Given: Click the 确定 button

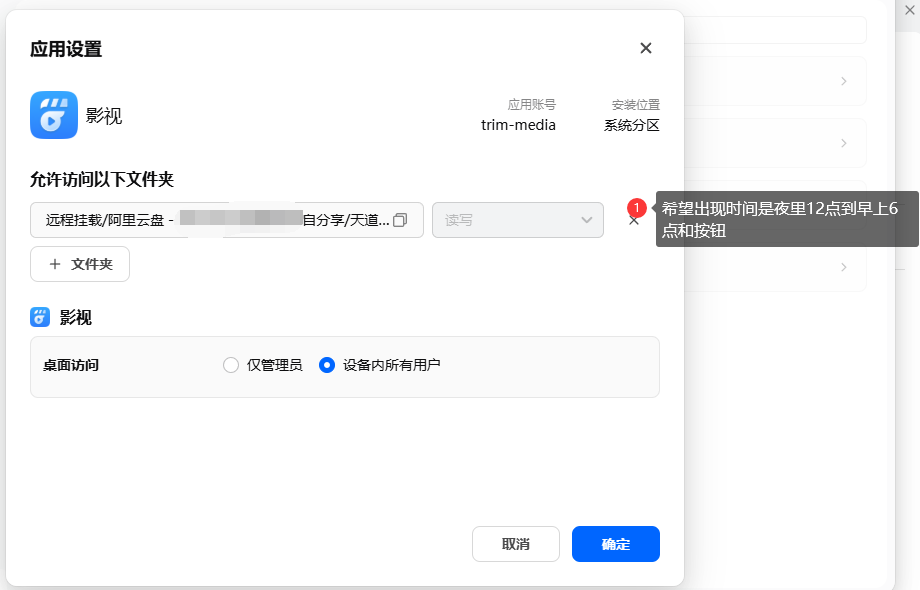Looking at the screenshot, I should (x=615, y=544).
